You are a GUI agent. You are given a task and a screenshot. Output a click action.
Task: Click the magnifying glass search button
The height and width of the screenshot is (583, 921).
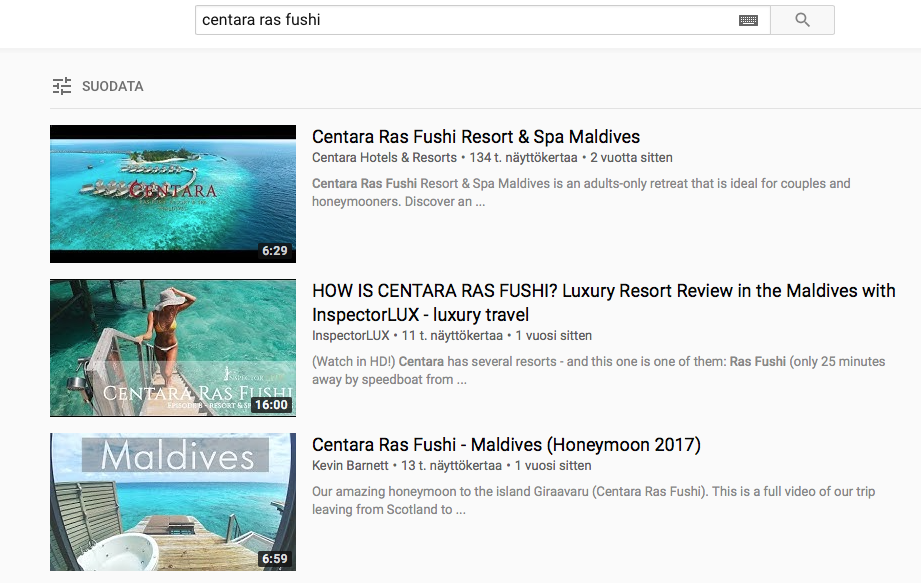coord(802,20)
